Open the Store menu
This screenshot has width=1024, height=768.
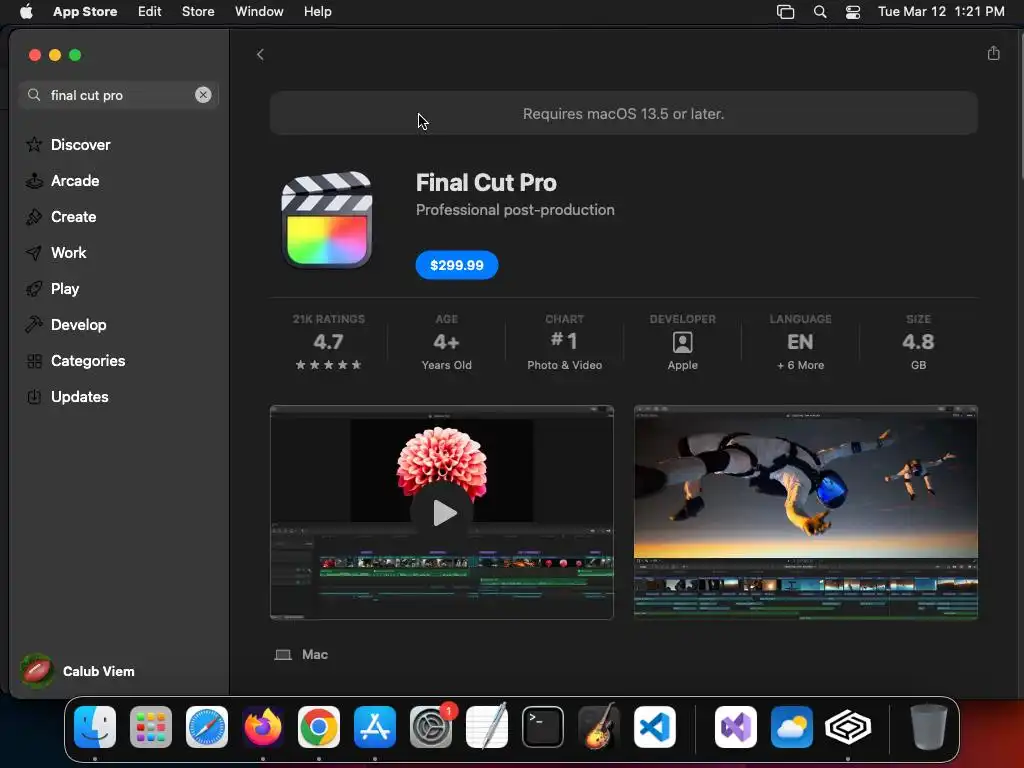coord(198,11)
